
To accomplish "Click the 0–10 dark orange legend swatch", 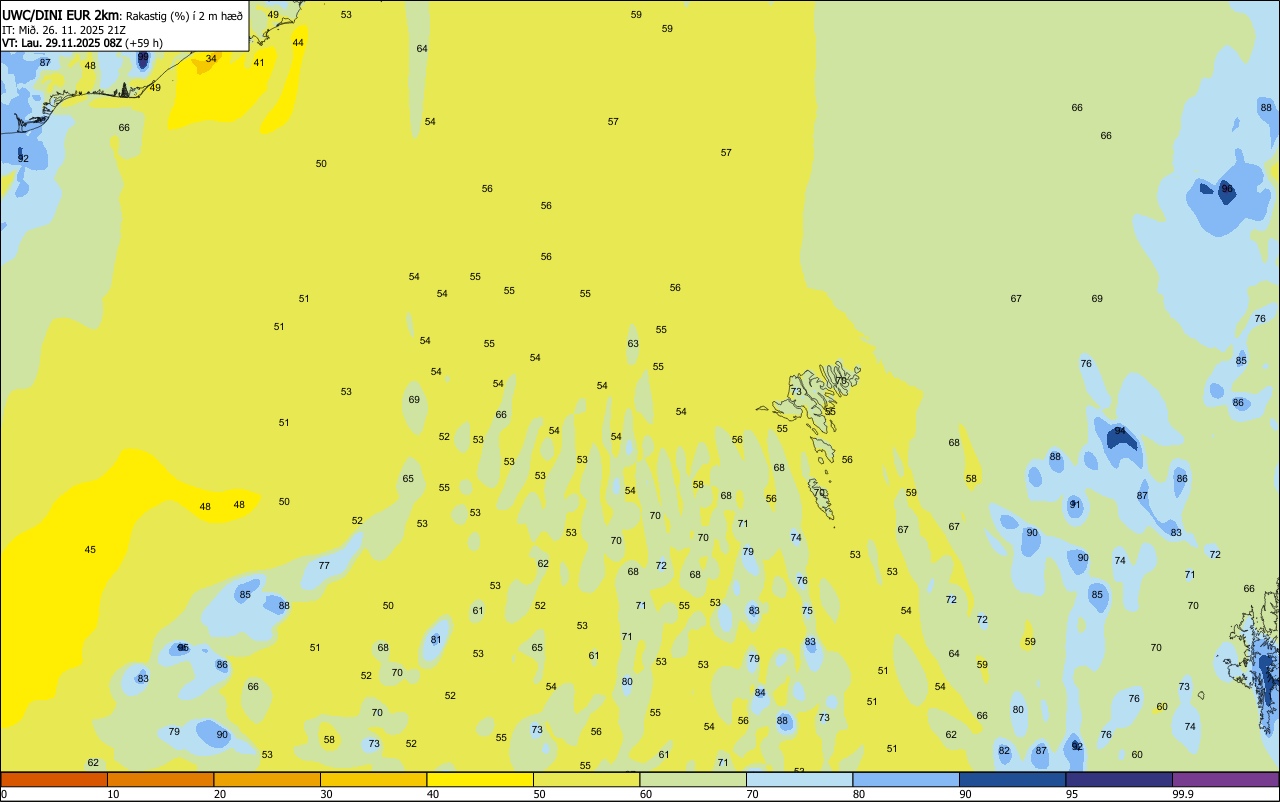I will (54, 779).
